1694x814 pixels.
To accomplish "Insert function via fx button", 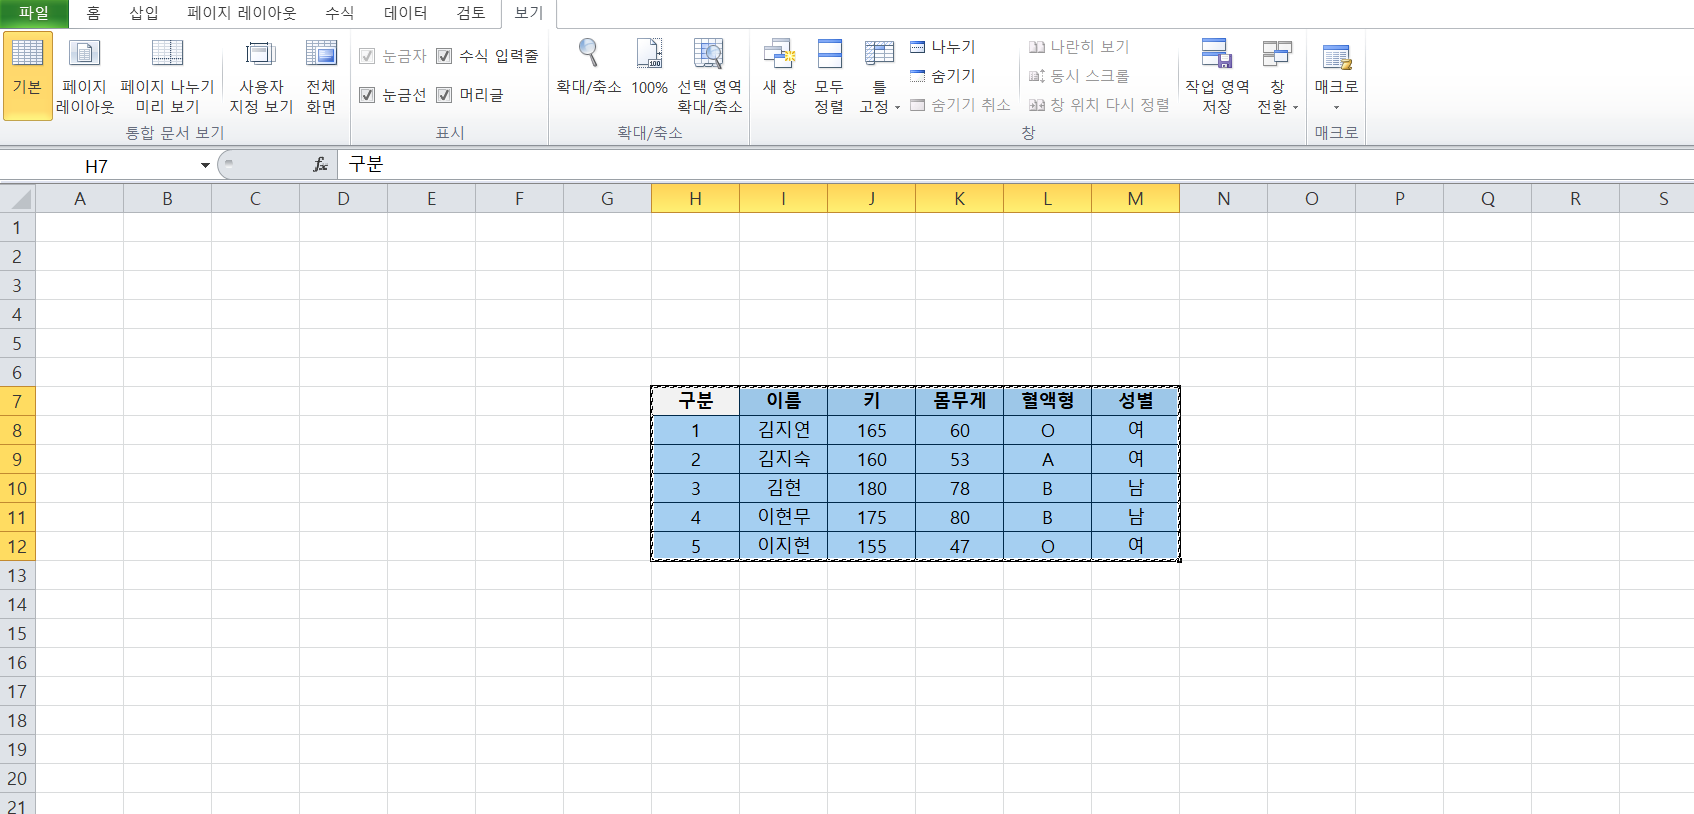I will pos(320,165).
